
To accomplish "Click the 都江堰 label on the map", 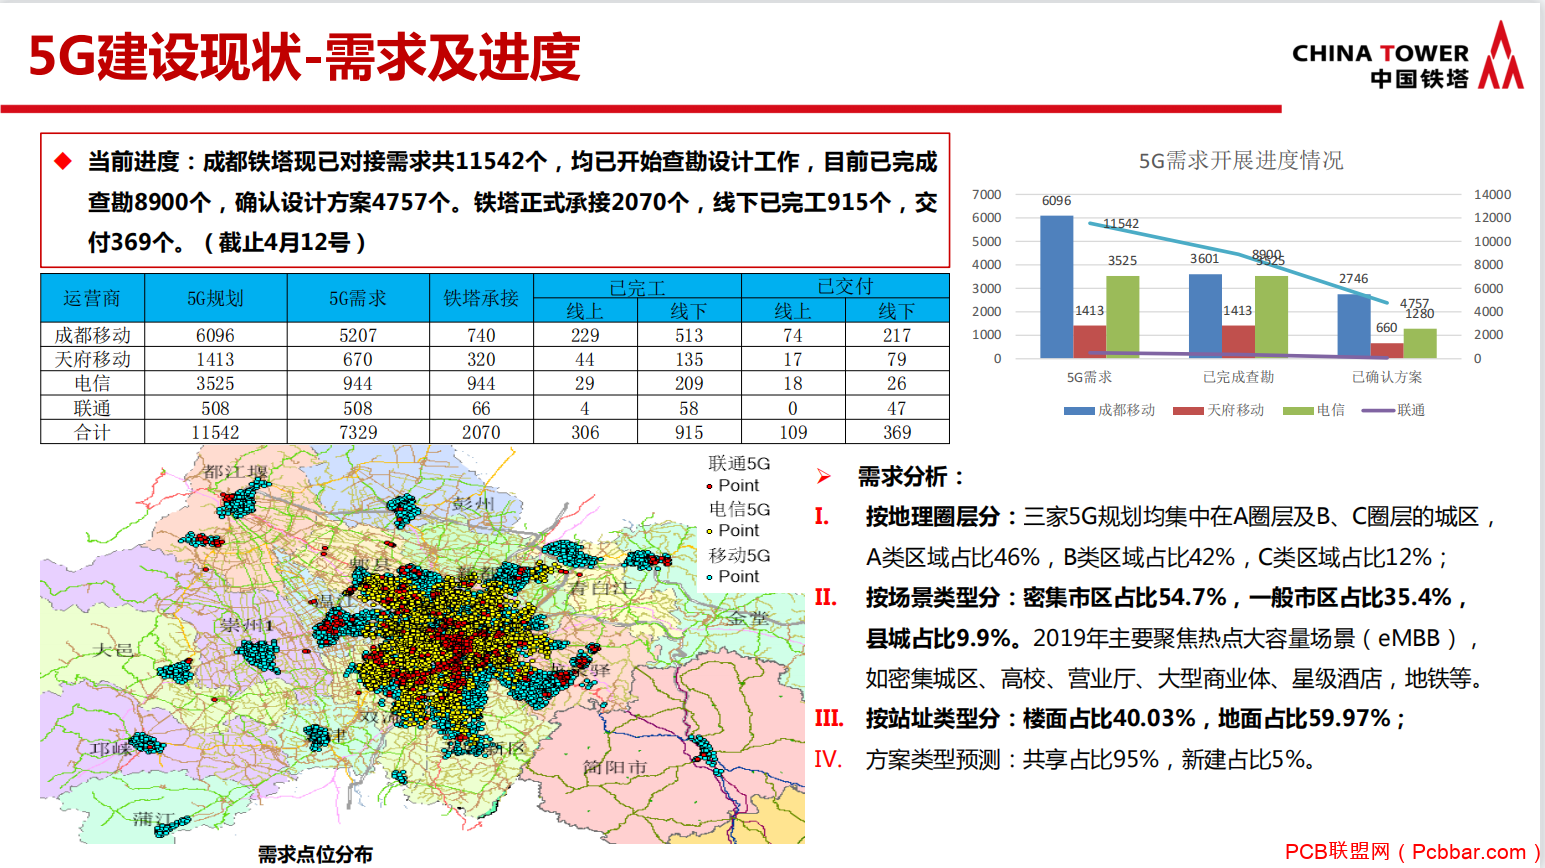I will click(x=236, y=472).
